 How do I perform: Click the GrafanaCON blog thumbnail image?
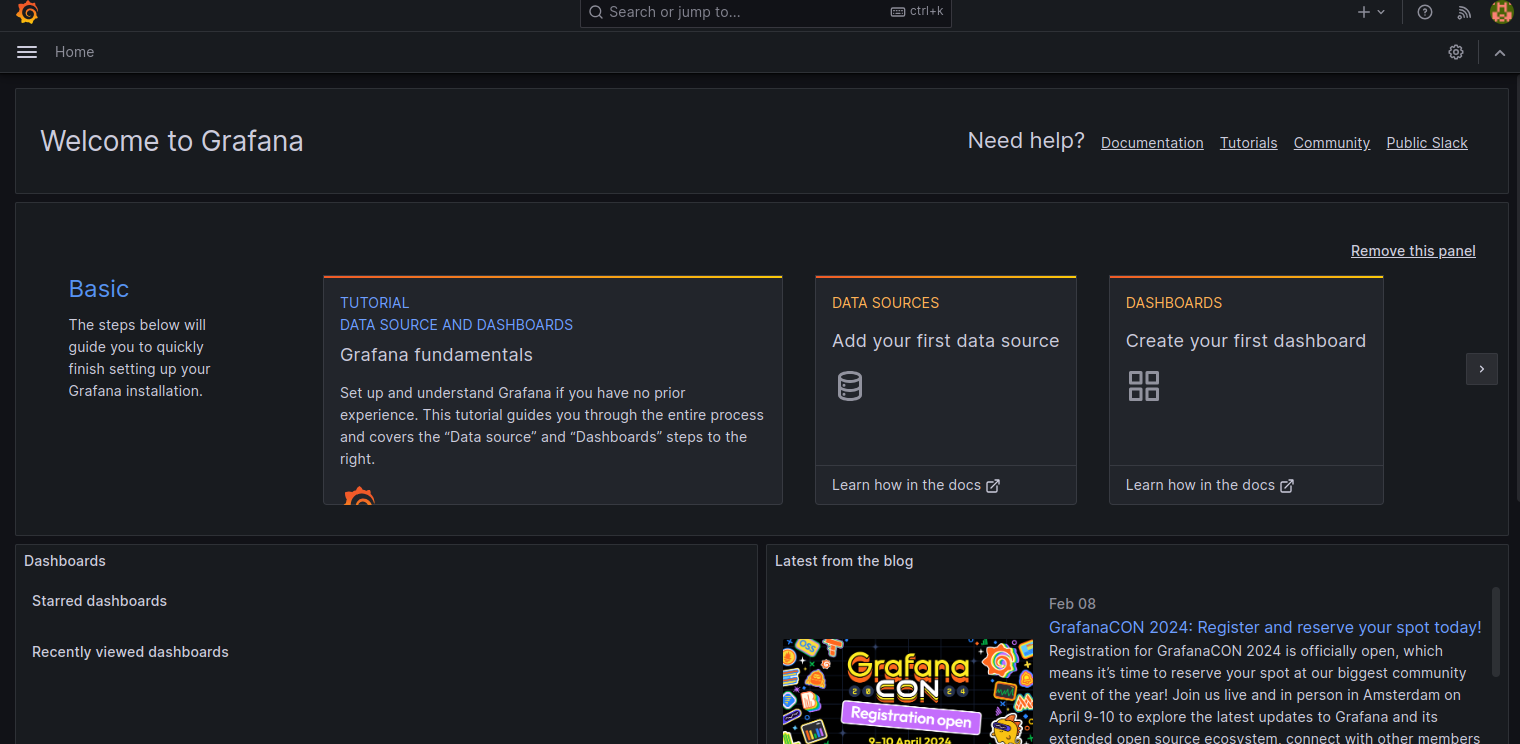click(907, 691)
